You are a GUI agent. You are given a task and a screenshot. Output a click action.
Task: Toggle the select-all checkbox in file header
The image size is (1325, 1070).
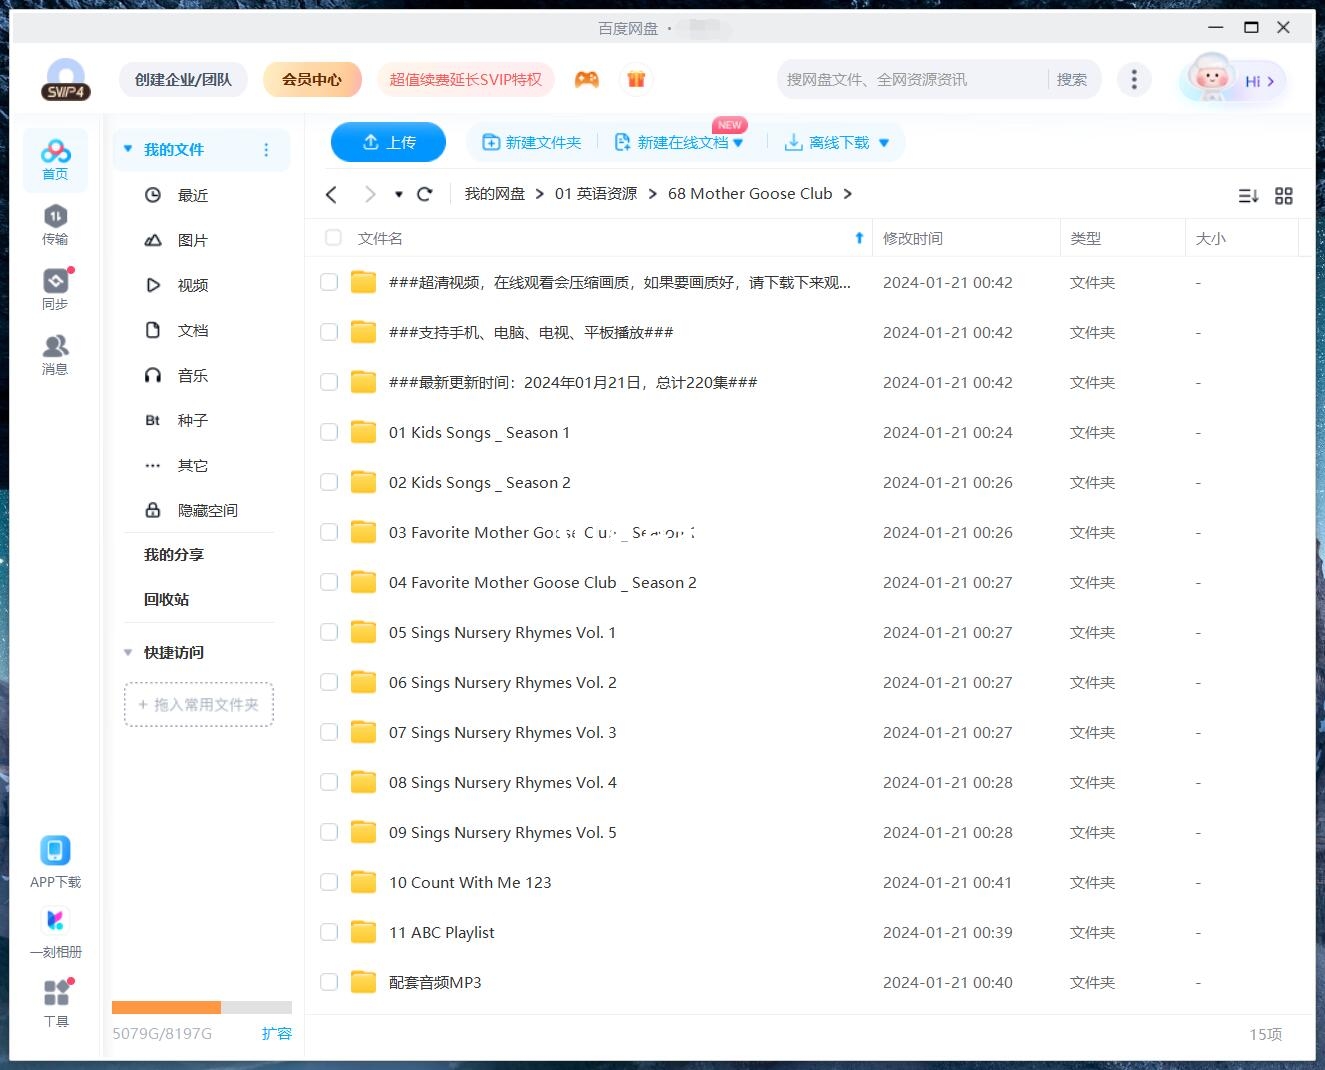[x=332, y=238]
